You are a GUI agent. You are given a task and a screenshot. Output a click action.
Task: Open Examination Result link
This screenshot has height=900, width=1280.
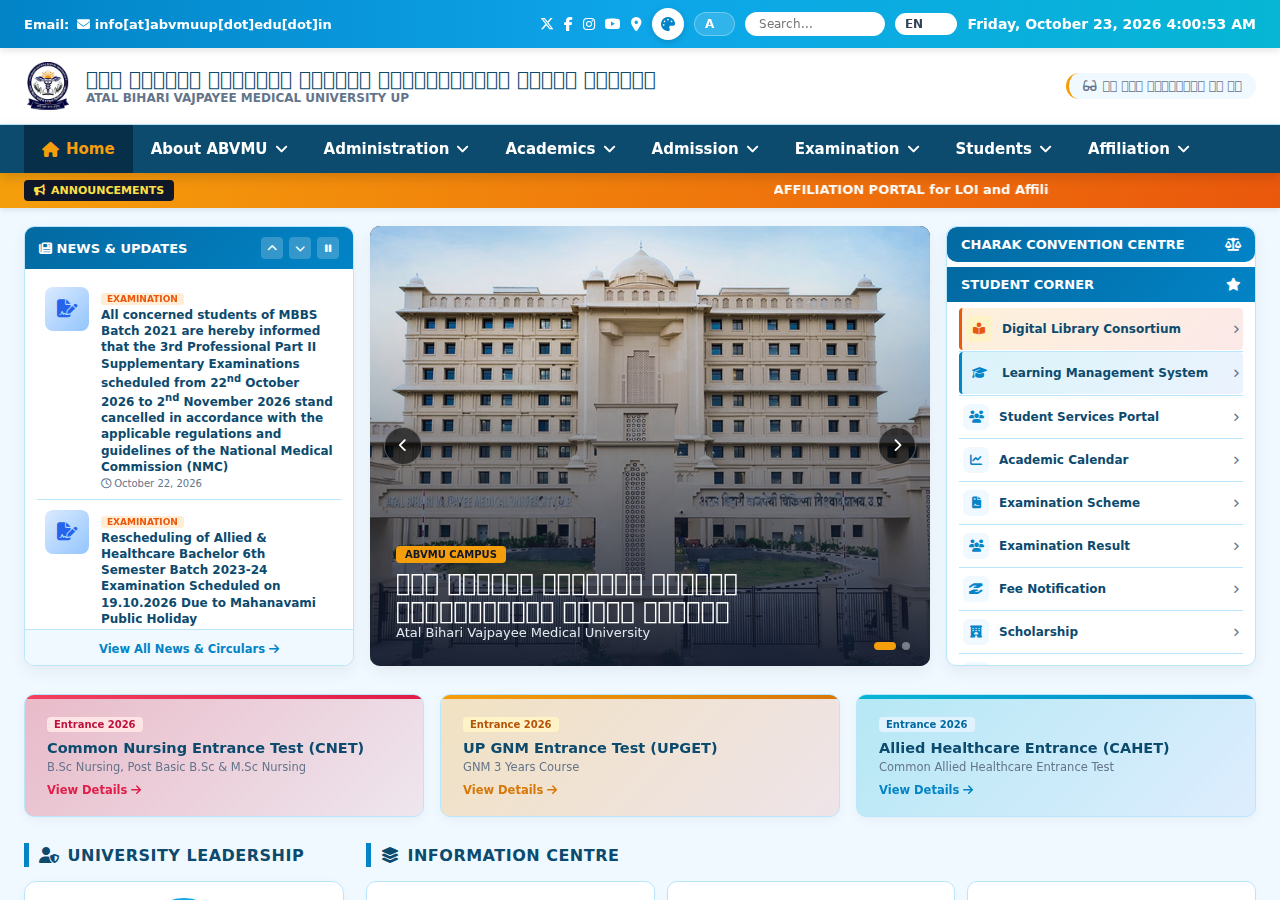click(1101, 546)
